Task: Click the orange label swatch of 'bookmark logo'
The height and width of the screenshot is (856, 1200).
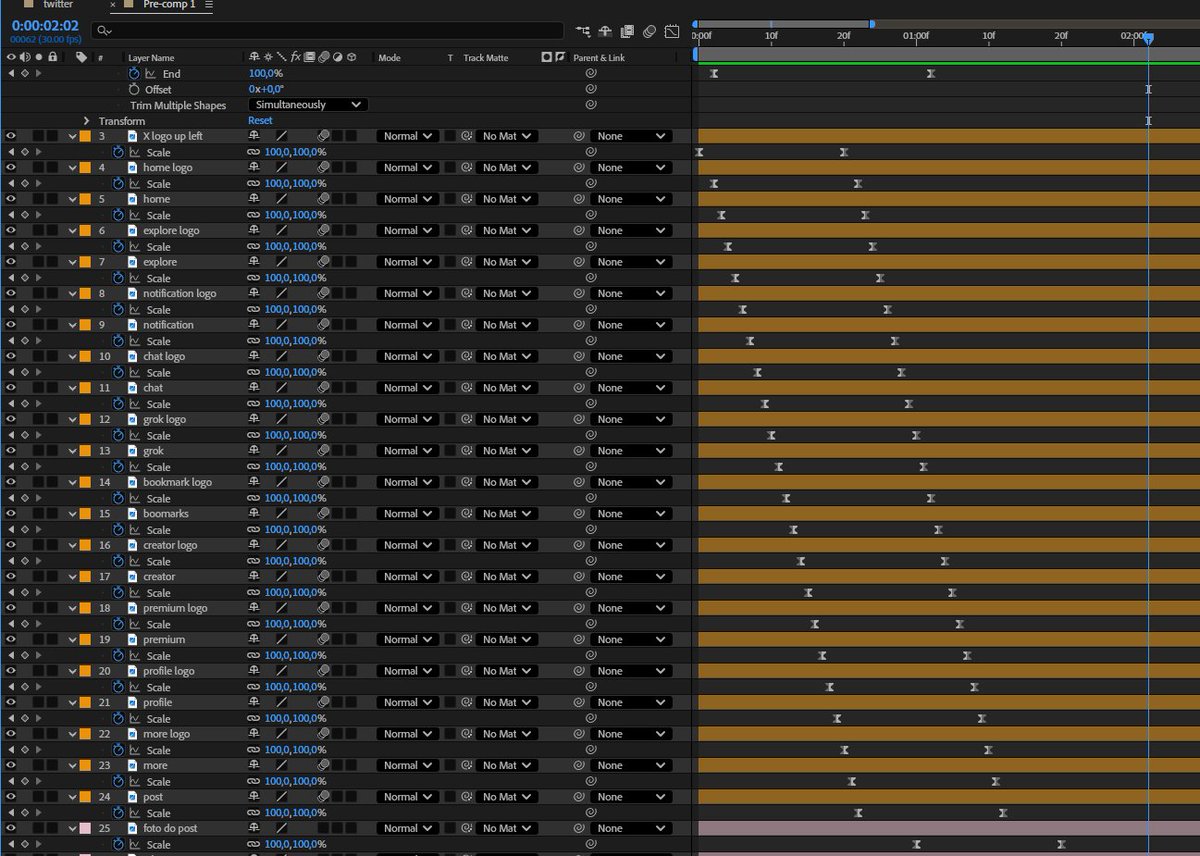Action: click(83, 481)
